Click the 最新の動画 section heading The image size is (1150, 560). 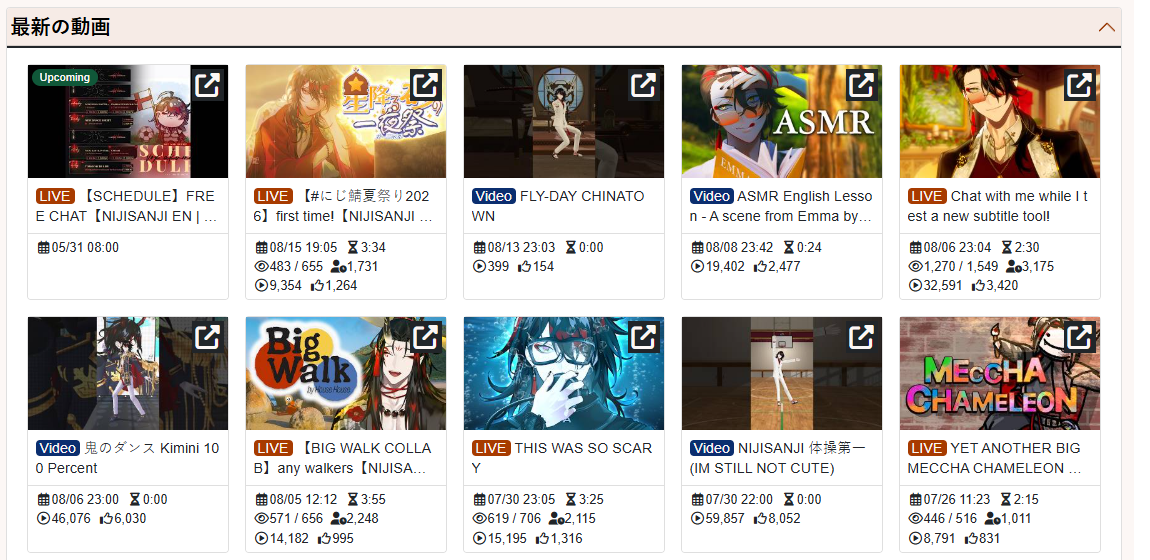[x=60, y=27]
